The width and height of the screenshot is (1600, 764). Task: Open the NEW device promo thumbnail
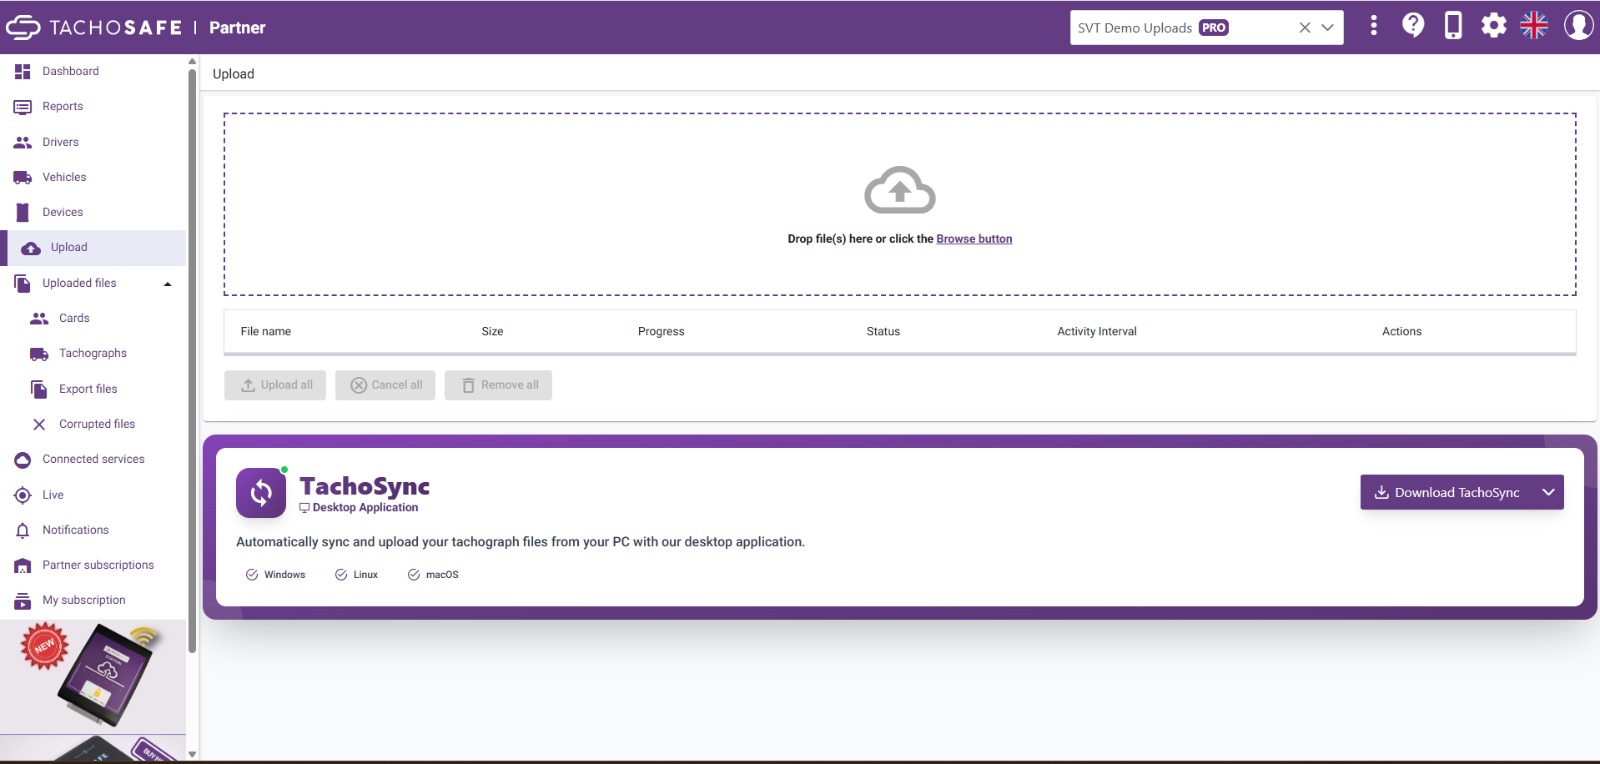click(93, 676)
